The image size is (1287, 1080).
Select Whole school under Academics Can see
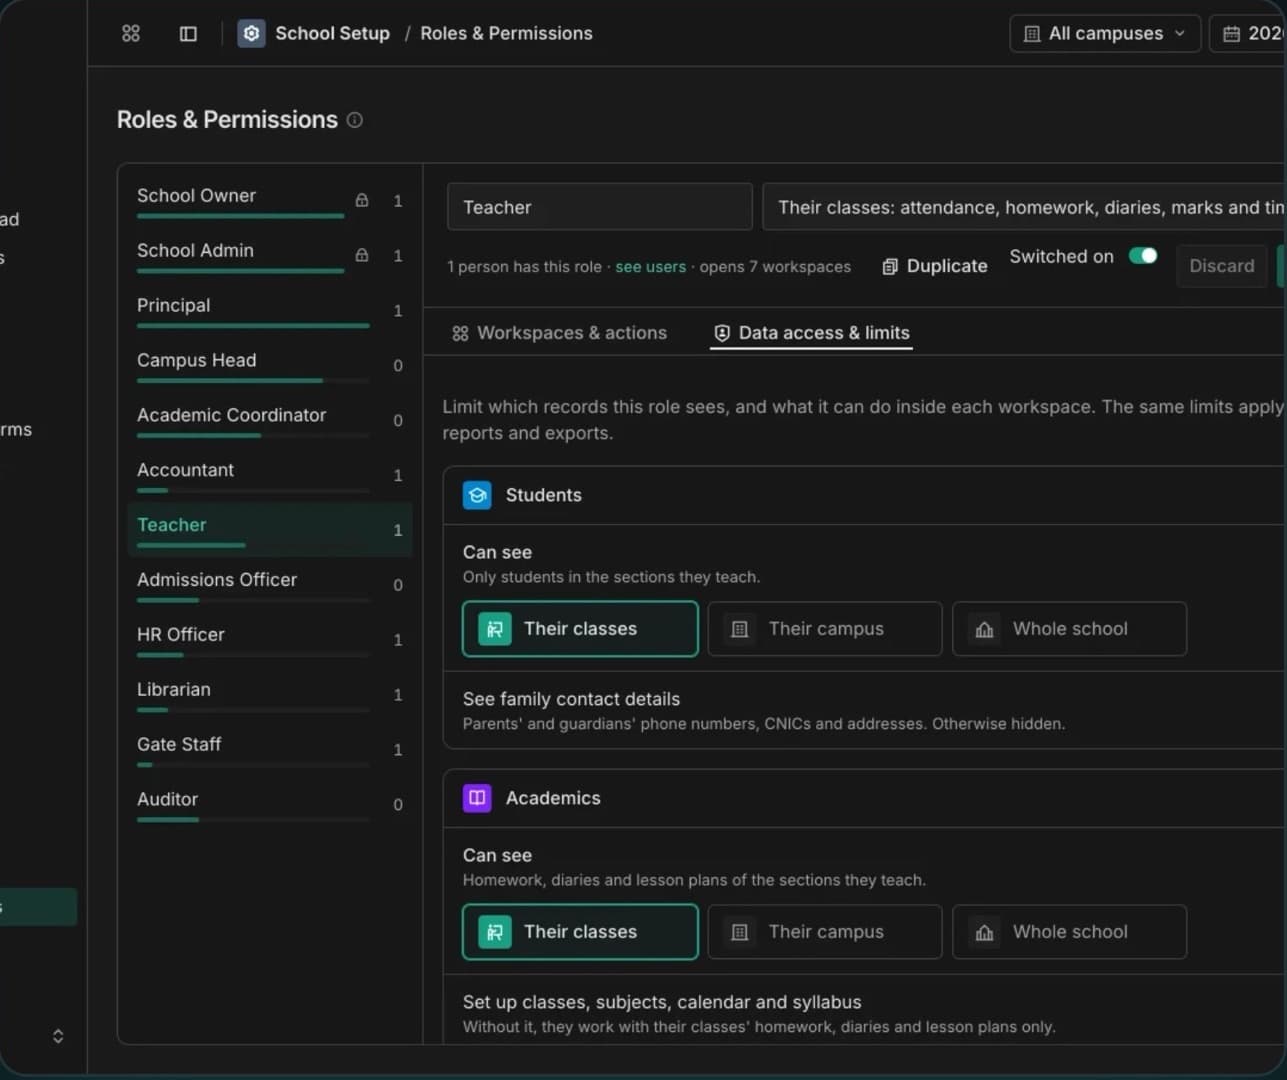coord(1069,932)
